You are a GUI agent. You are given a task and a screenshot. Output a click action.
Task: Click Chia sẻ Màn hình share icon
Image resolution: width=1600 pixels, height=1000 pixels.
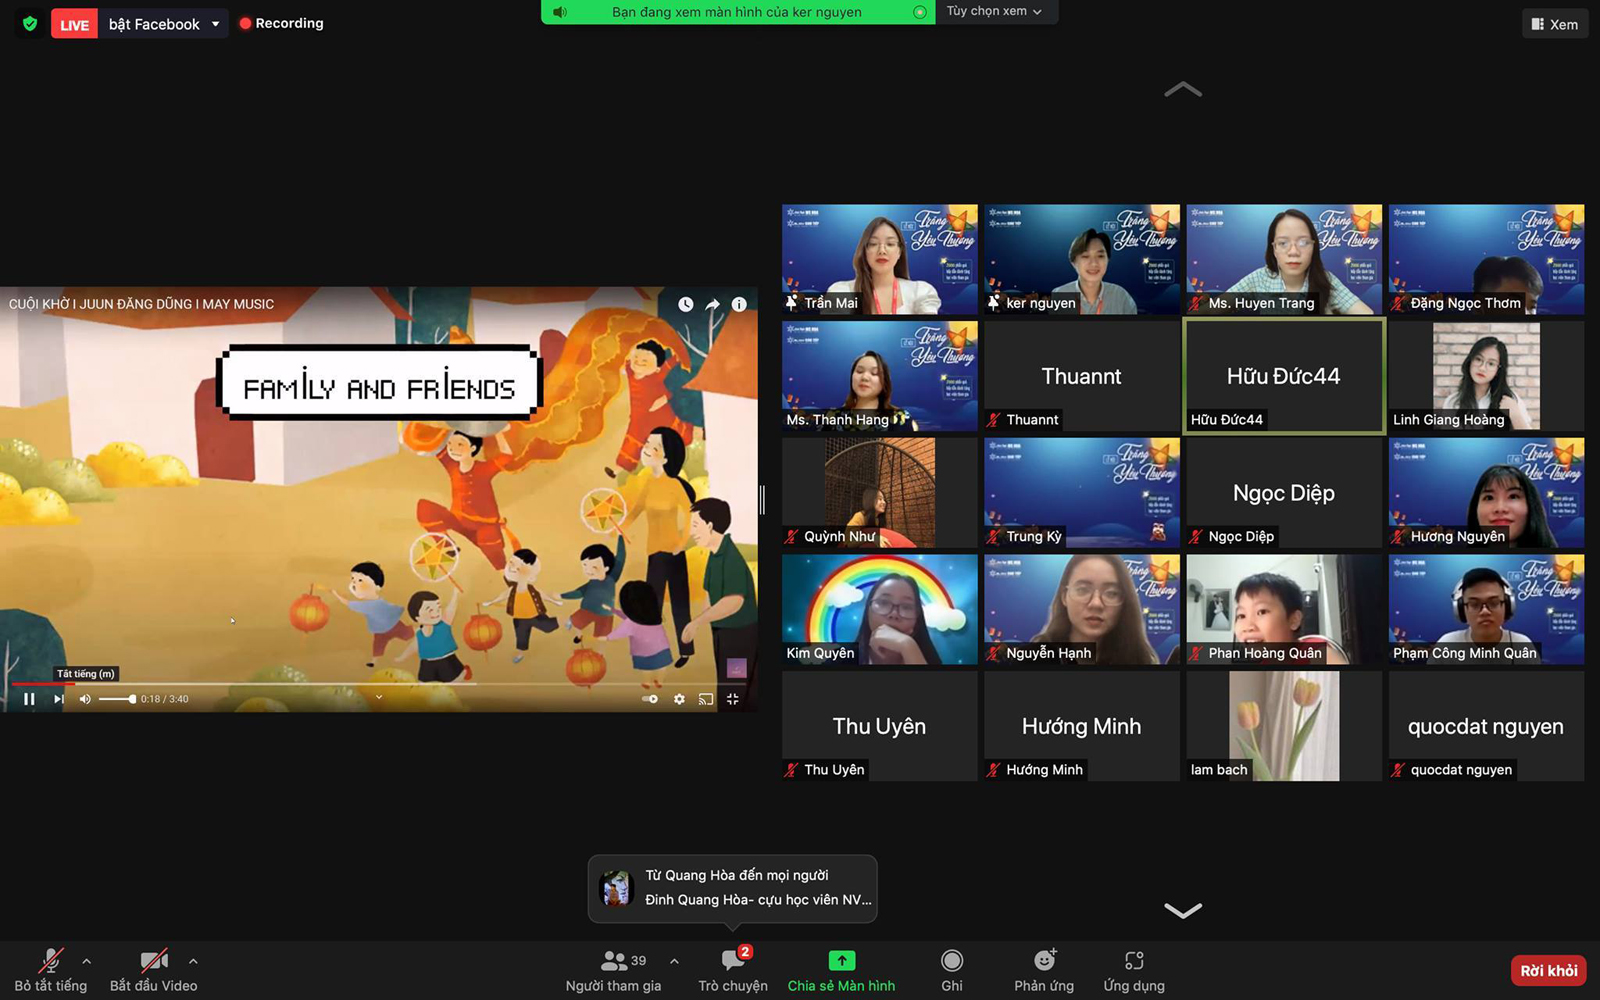841,961
